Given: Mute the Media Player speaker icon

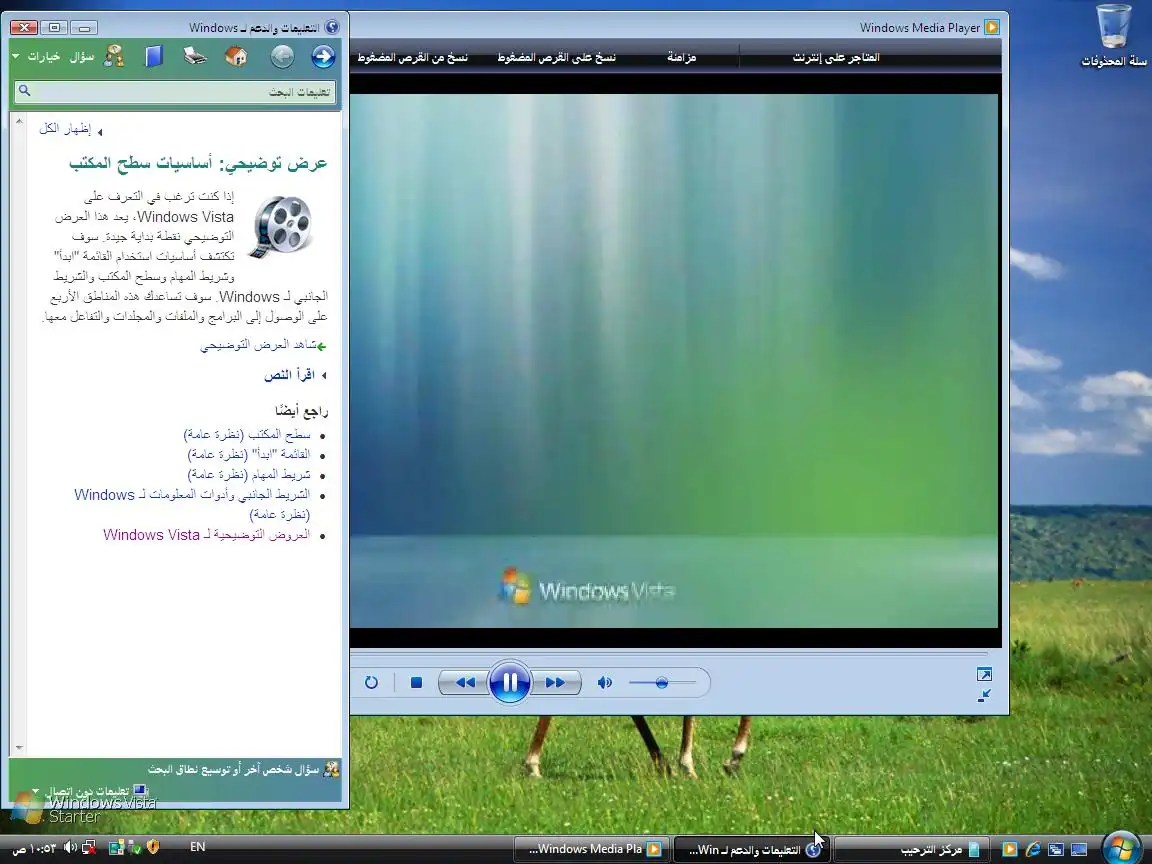Looking at the screenshot, I should pos(605,683).
